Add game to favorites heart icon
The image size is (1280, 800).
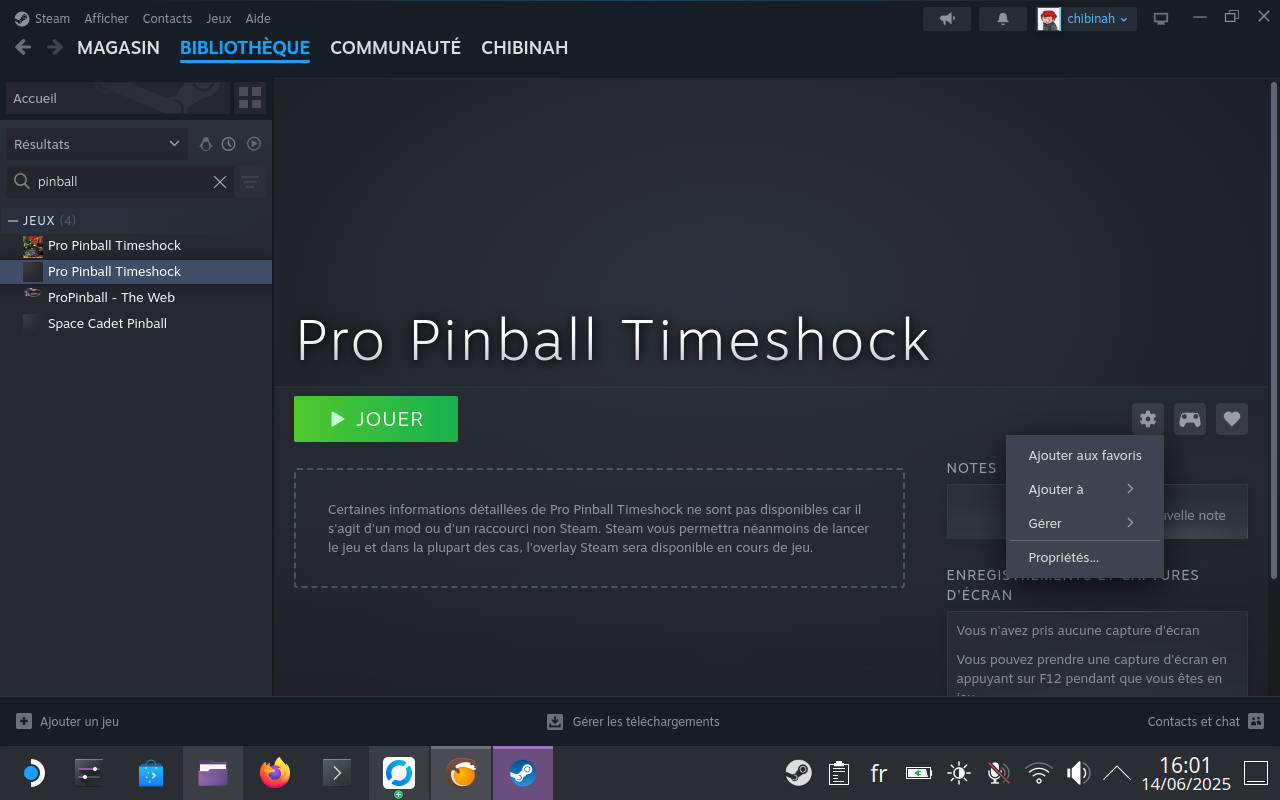coord(1232,419)
